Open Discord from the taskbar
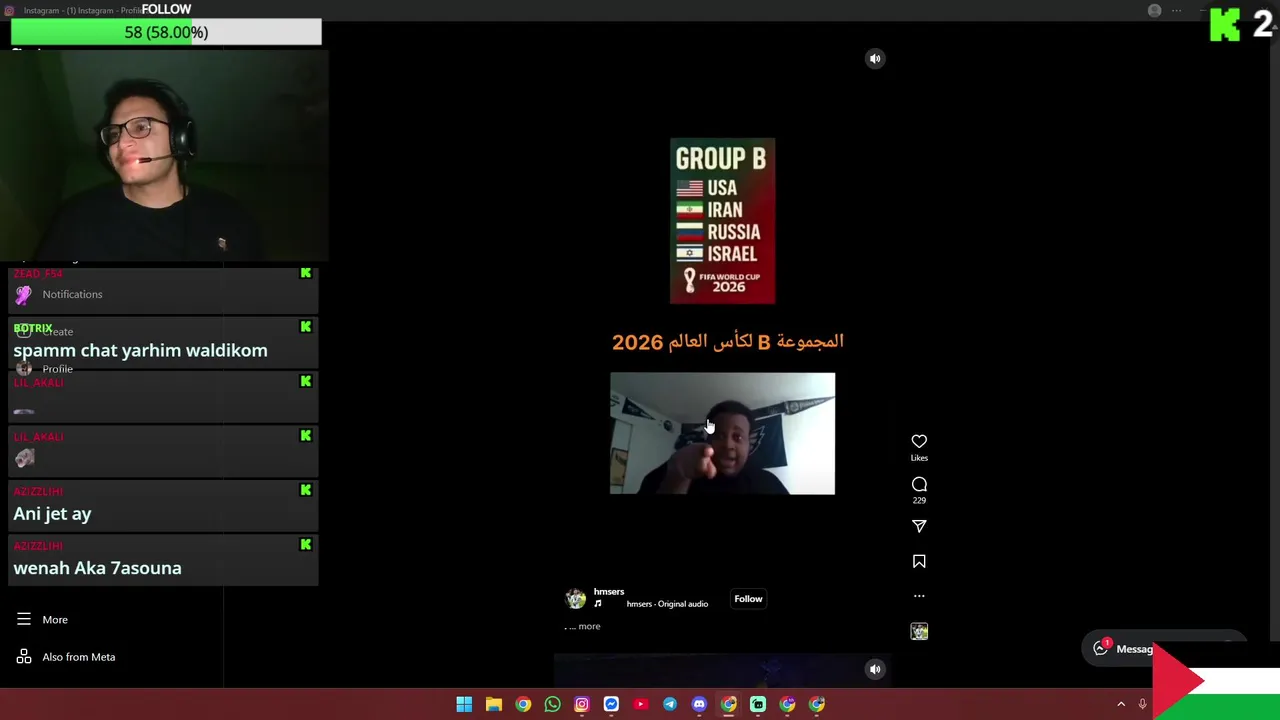This screenshot has width=1280, height=720. click(699, 704)
